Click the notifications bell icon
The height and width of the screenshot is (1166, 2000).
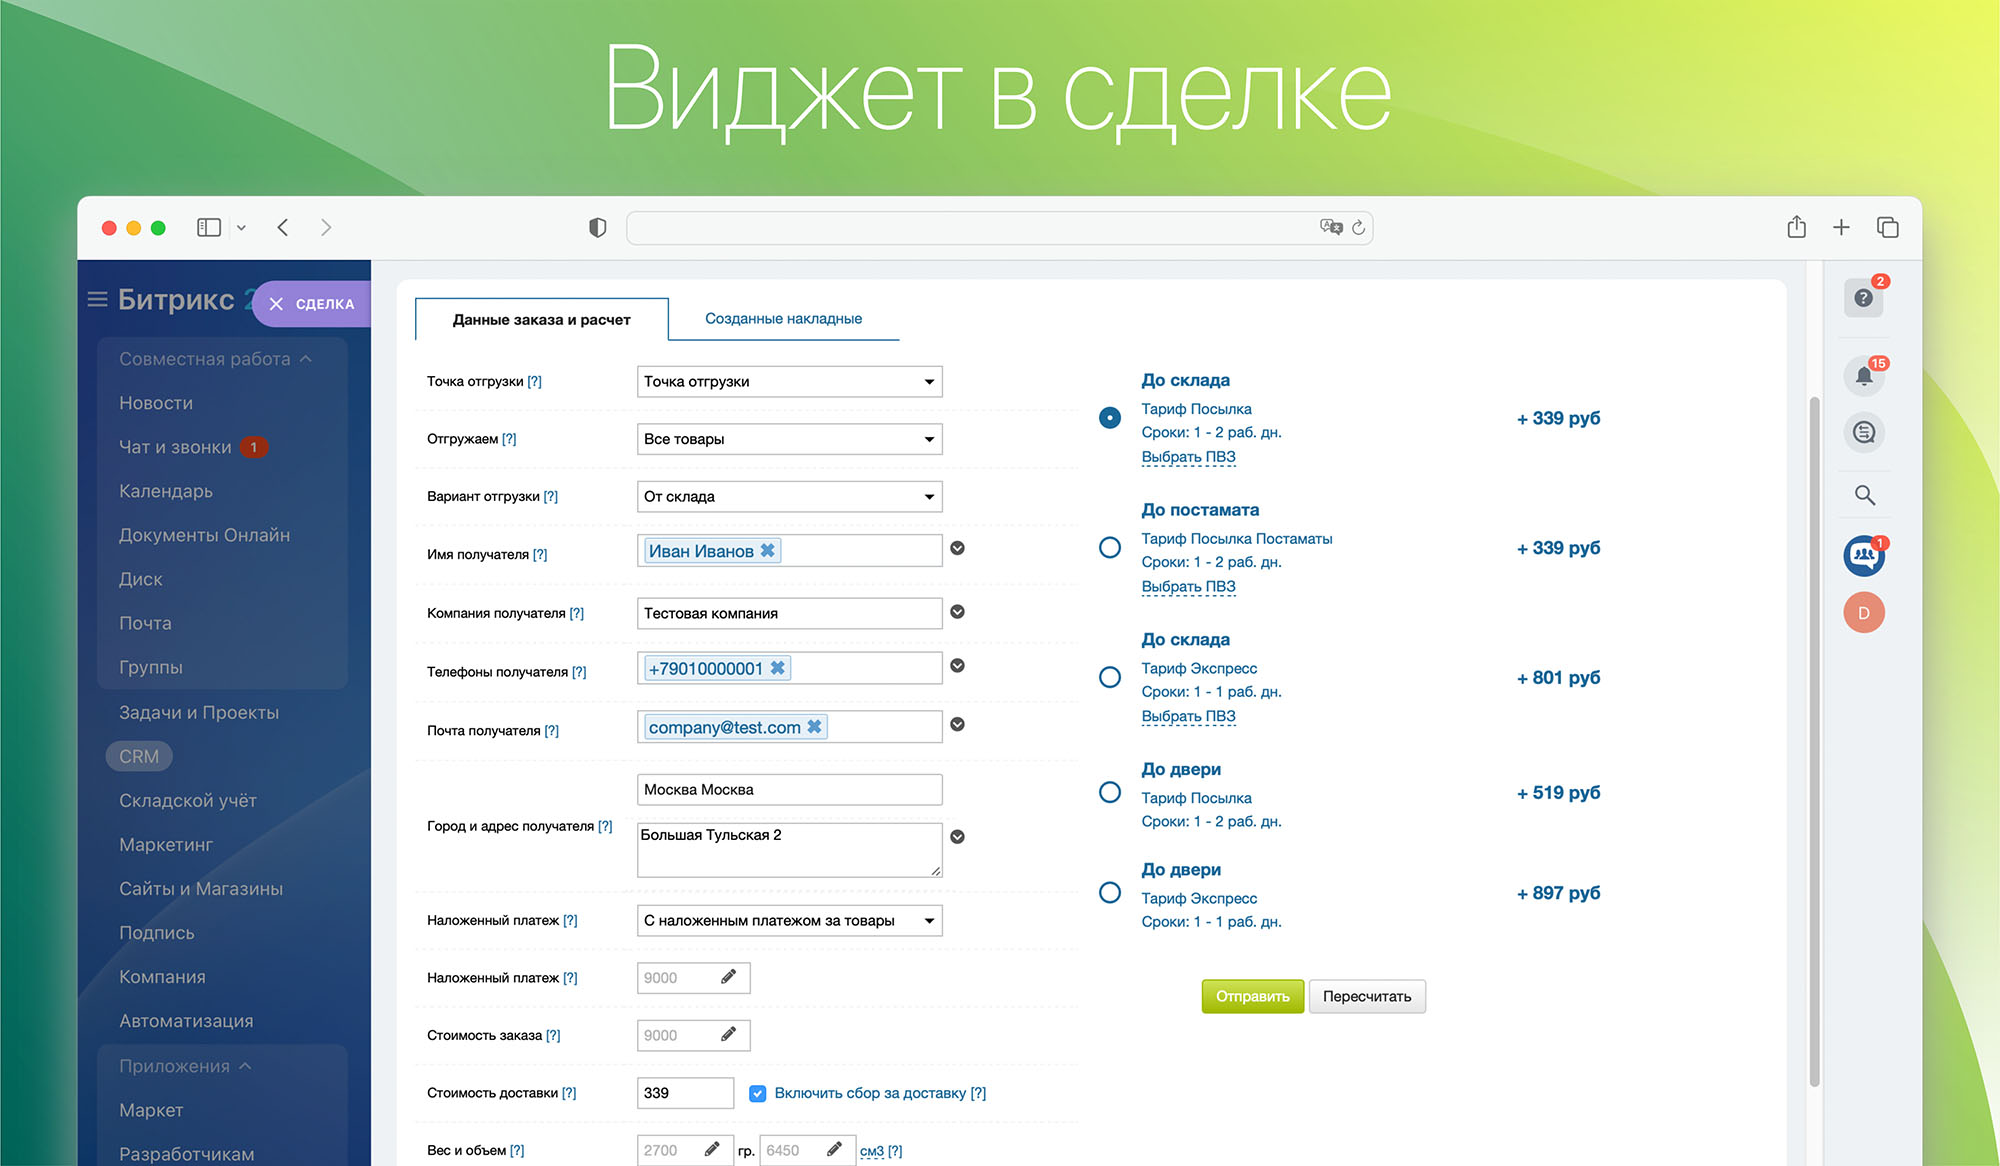[1864, 376]
